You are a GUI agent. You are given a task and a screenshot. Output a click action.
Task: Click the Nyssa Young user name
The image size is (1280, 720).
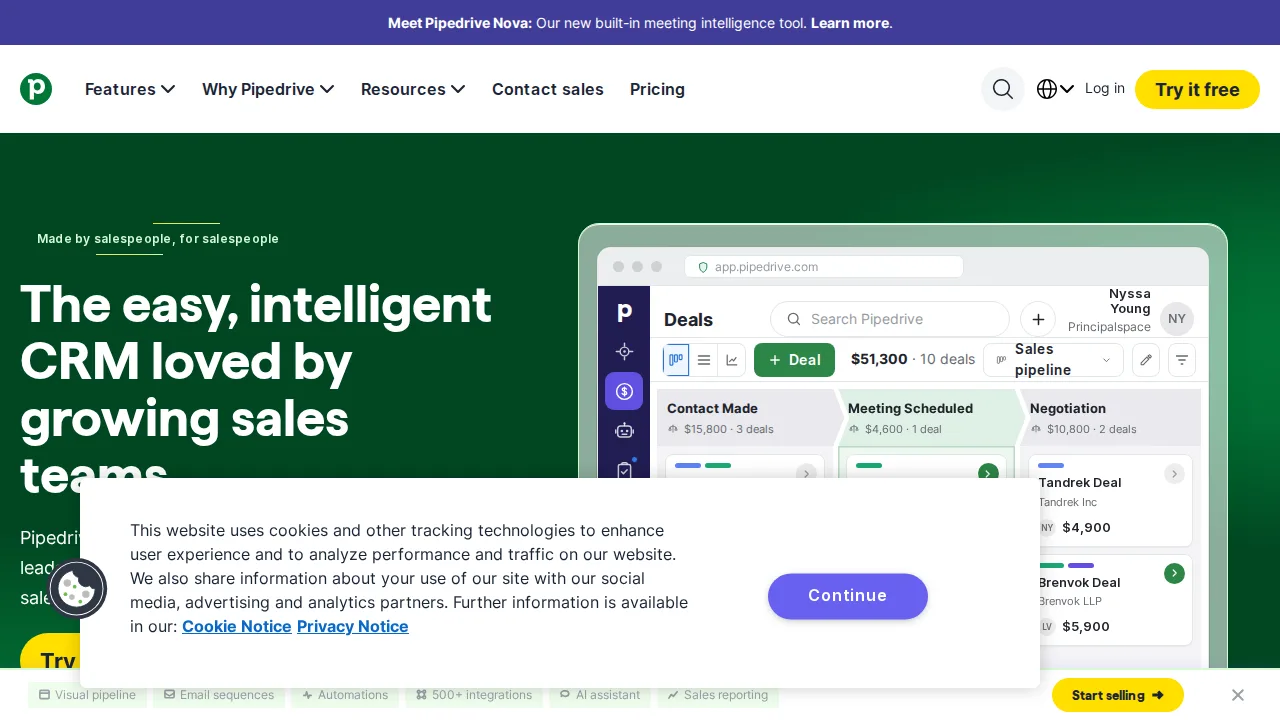pyautogui.click(x=1130, y=301)
